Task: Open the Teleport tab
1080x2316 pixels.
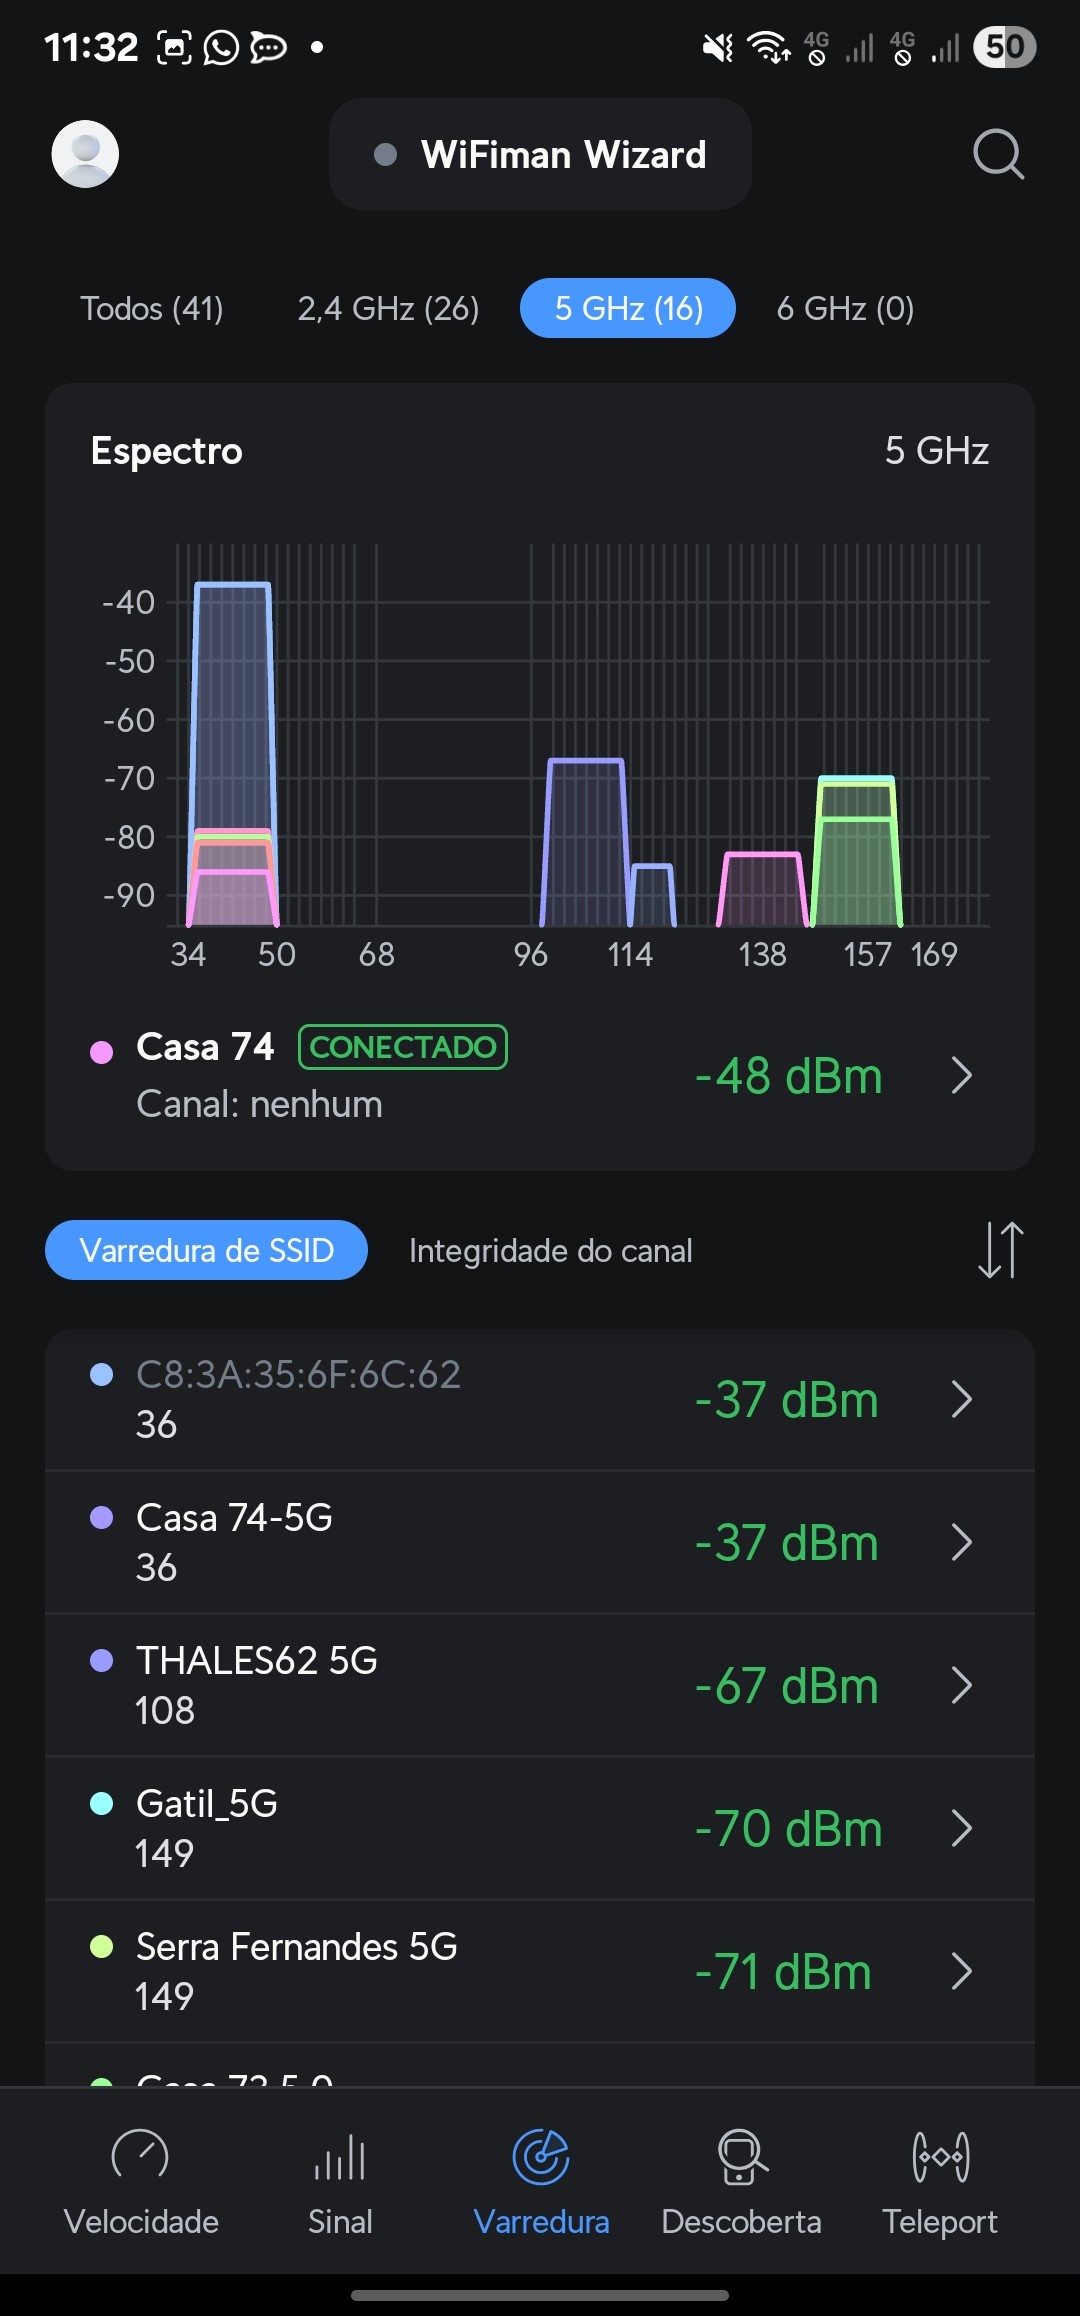Action: click(940, 2180)
